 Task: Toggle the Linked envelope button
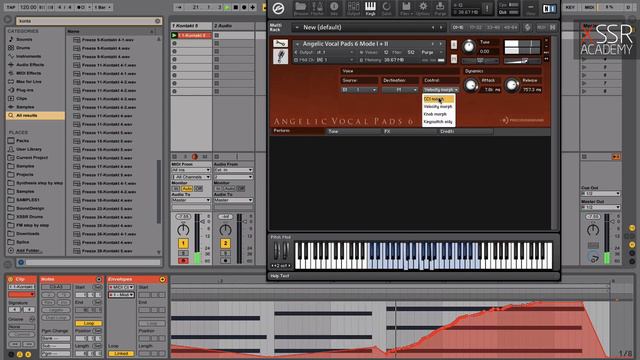coord(121,353)
